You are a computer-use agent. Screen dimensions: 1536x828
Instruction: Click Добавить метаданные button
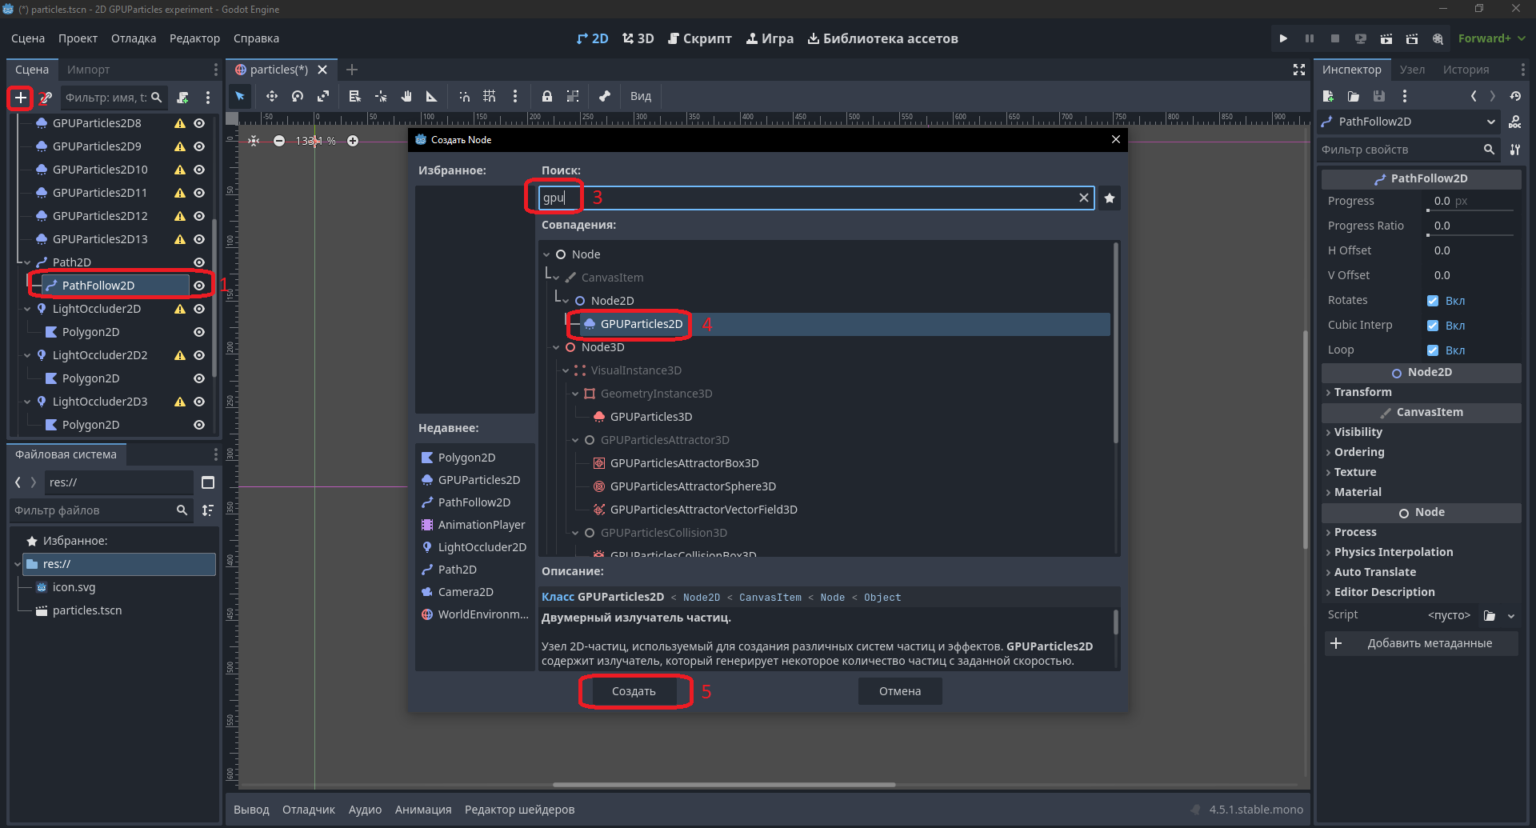click(1420, 644)
